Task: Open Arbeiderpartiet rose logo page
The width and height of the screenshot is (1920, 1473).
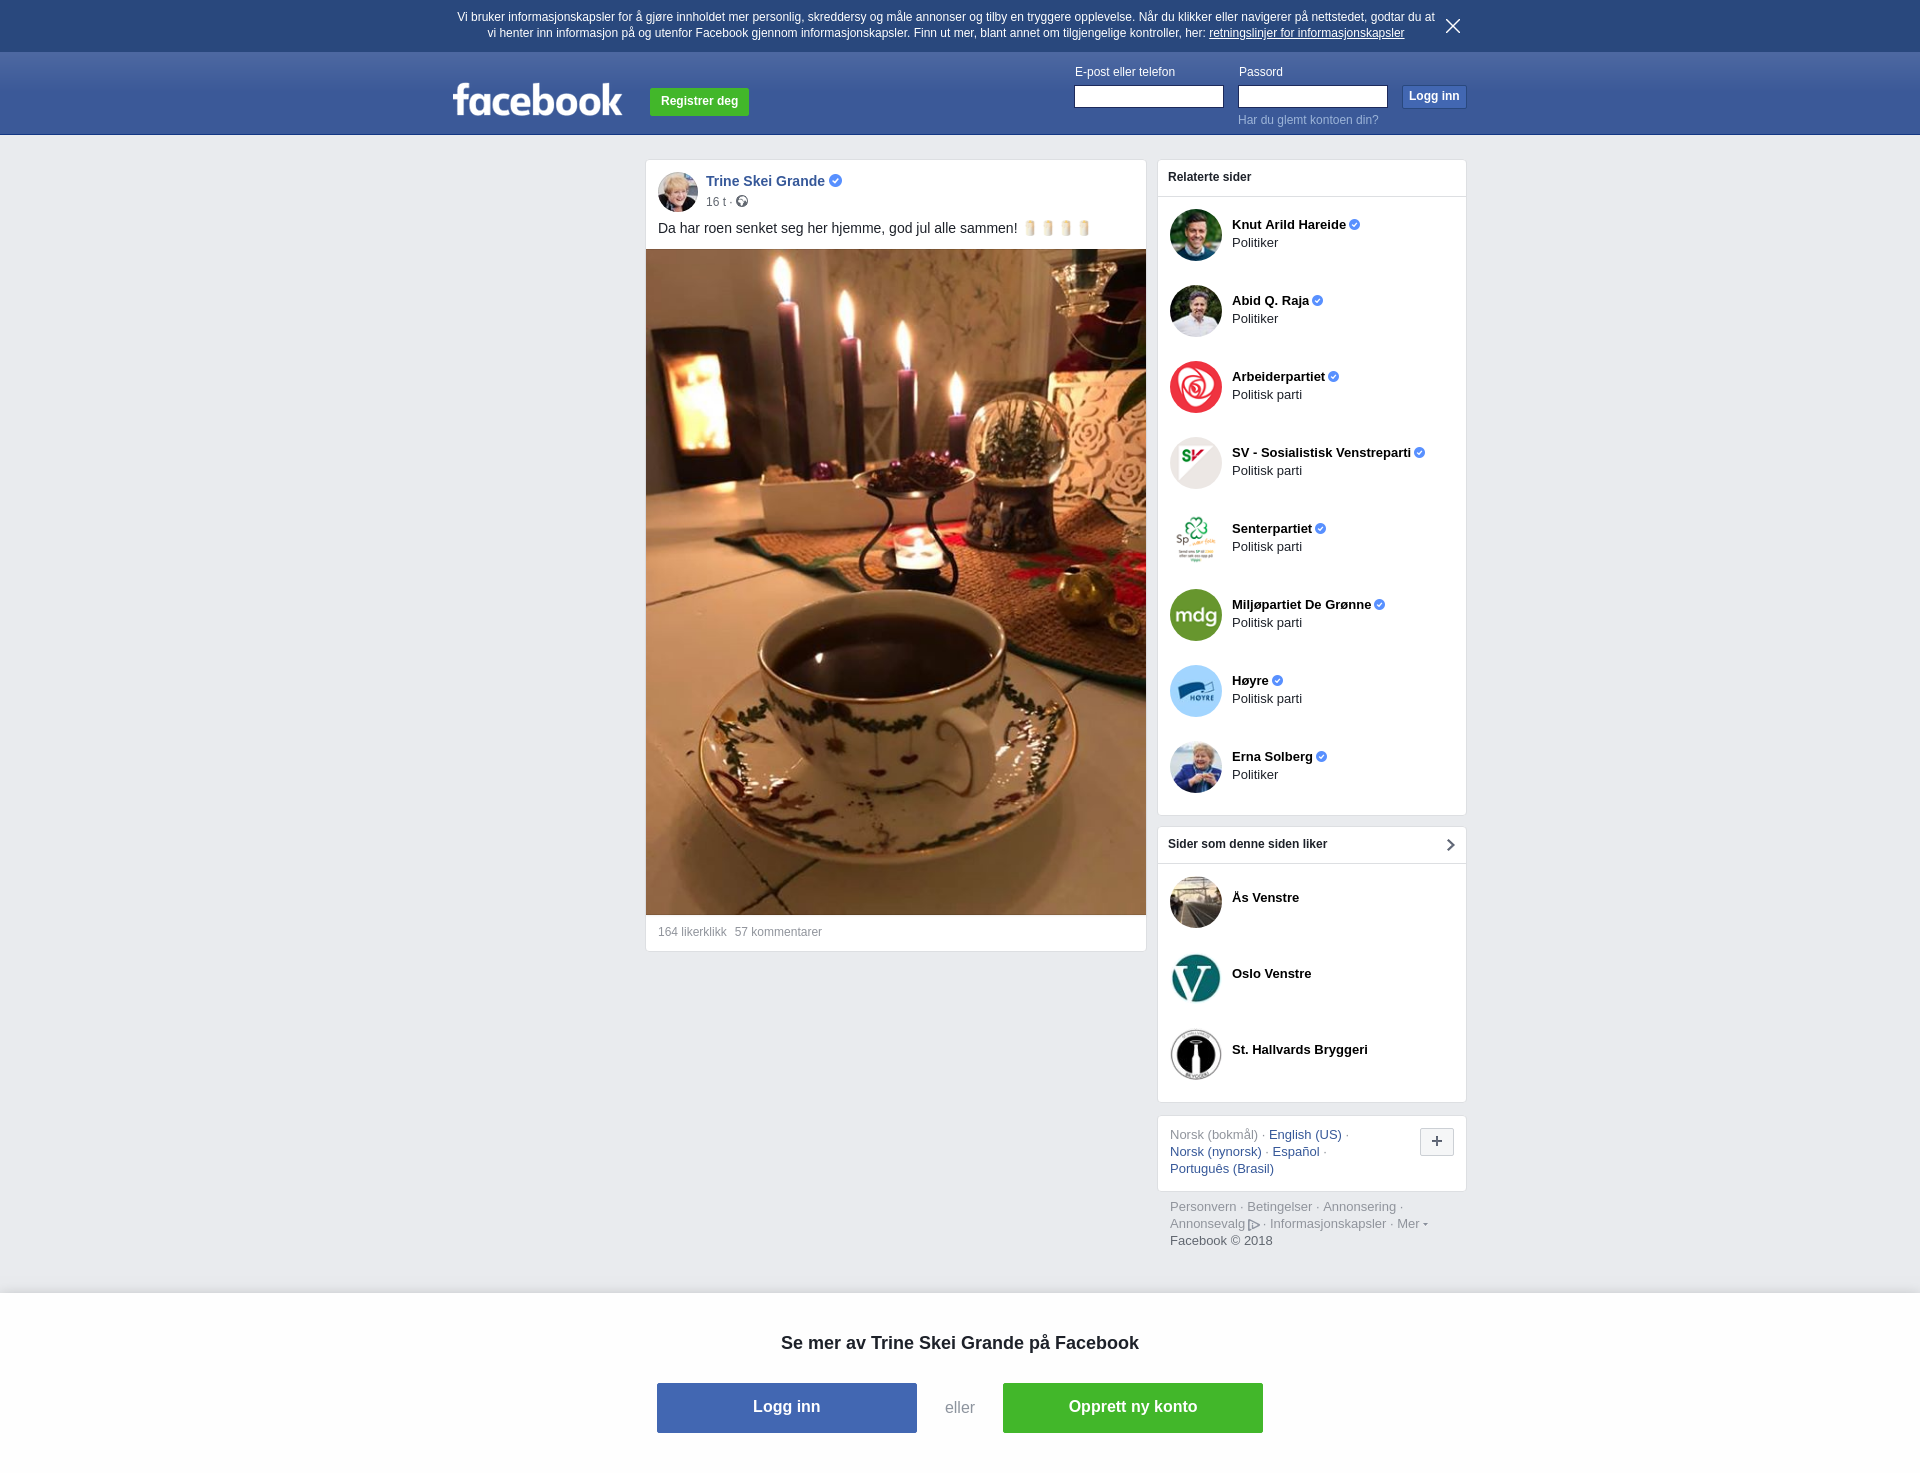Action: [x=1195, y=387]
